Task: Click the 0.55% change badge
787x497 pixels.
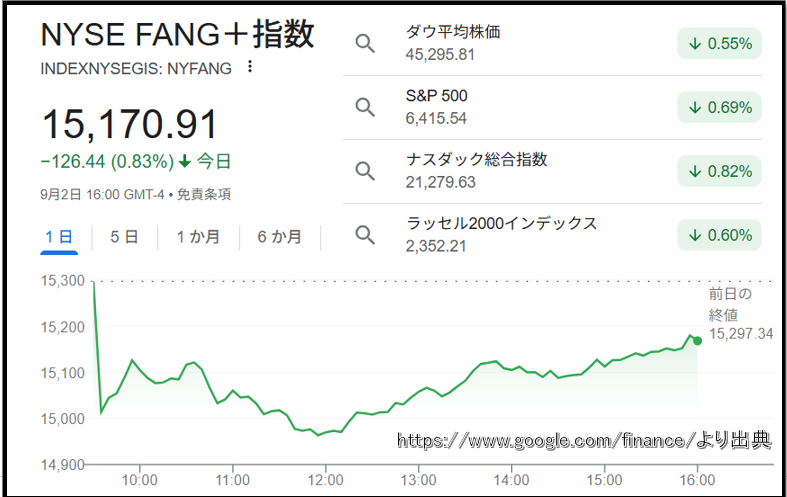Action: pos(719,44)
